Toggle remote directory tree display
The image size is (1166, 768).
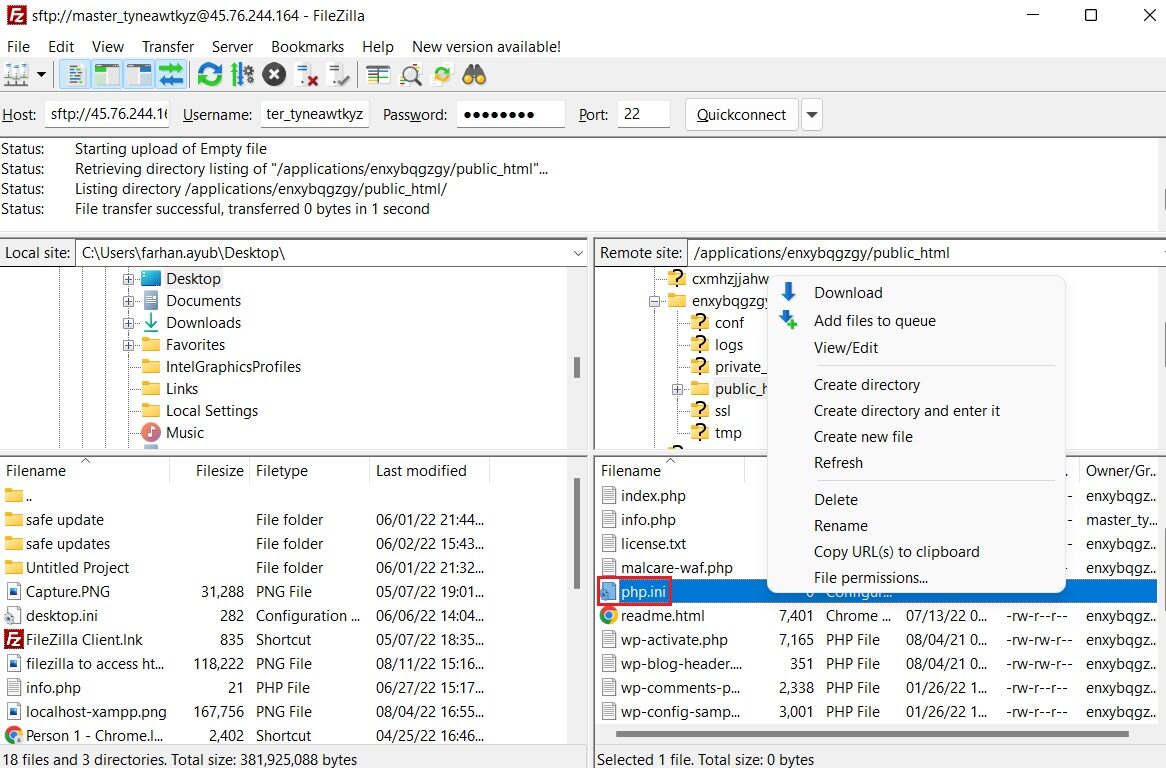(x=139, y=74)
